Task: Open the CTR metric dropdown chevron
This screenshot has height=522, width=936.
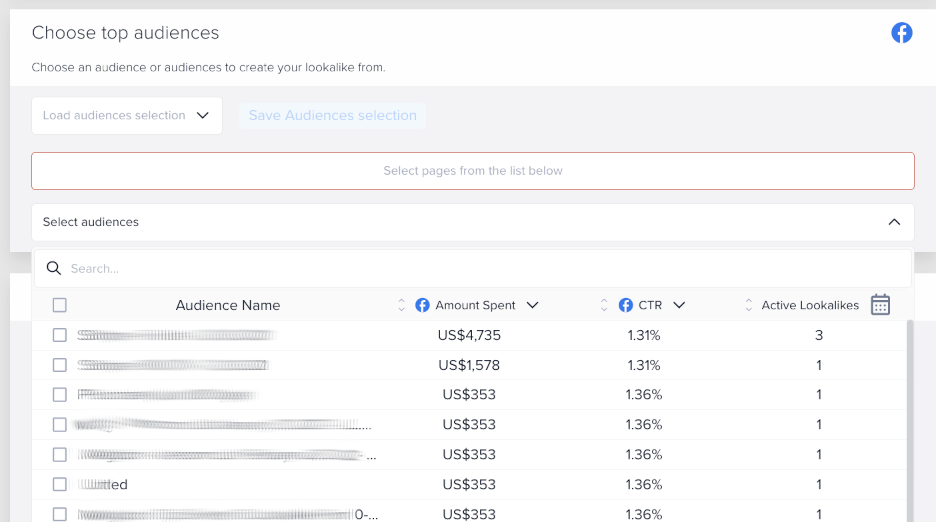Action: tap(679, 305)
